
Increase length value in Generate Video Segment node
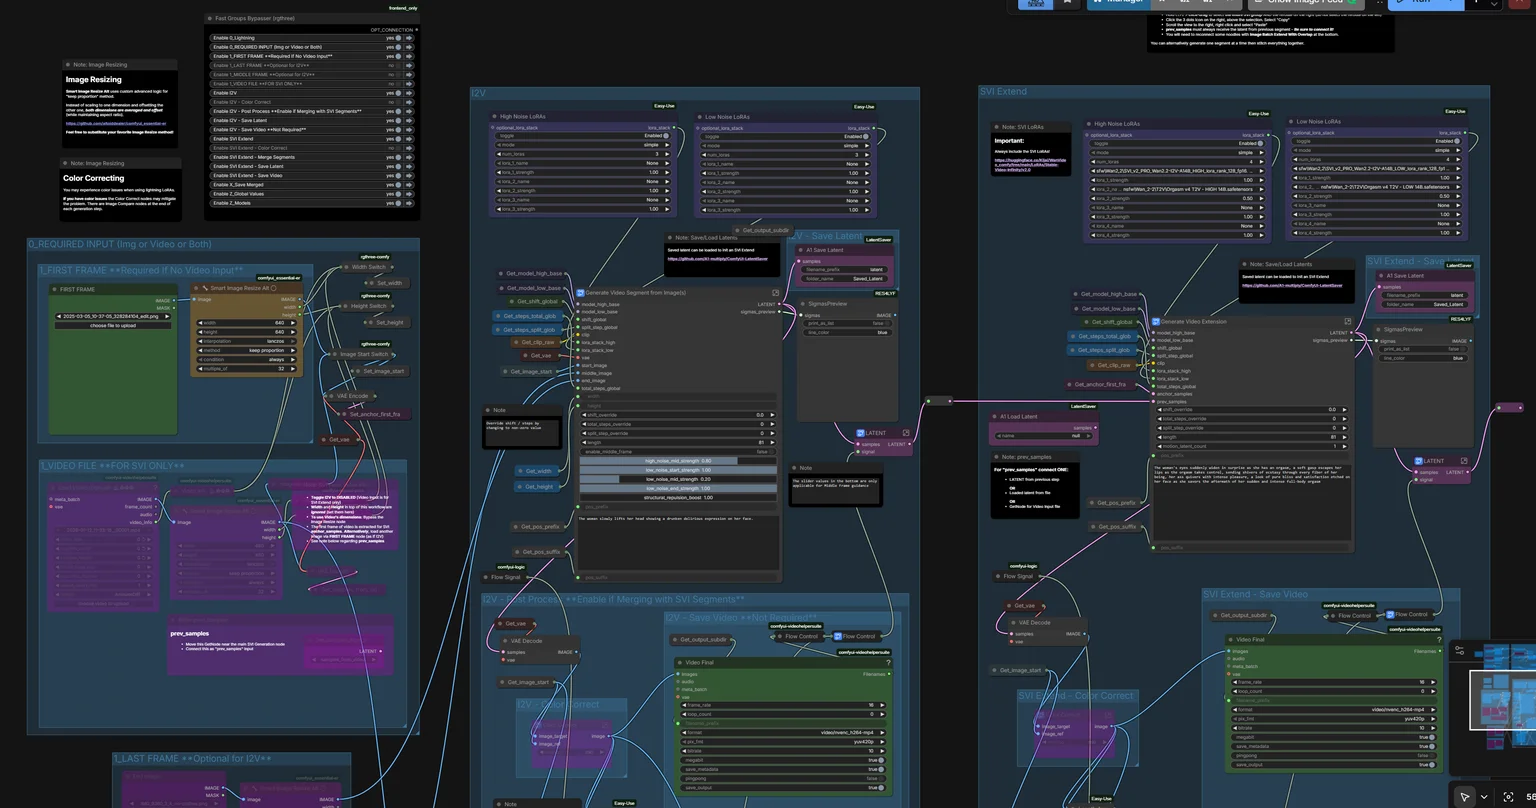(773, 442)
